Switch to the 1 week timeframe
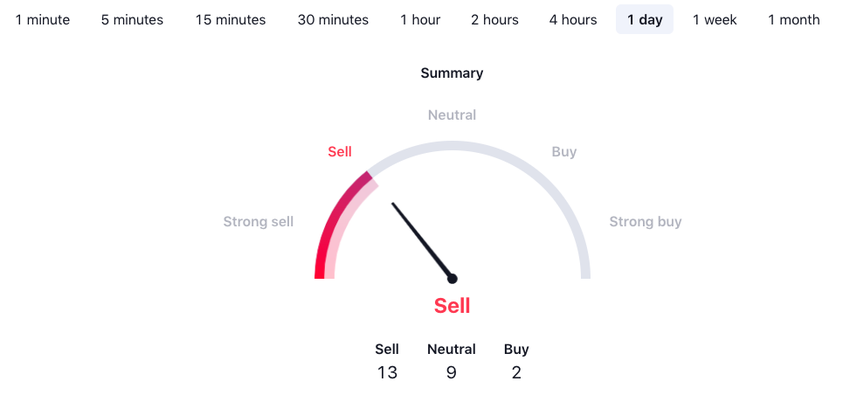The image size is (850, 402). (x=715, y=20)
